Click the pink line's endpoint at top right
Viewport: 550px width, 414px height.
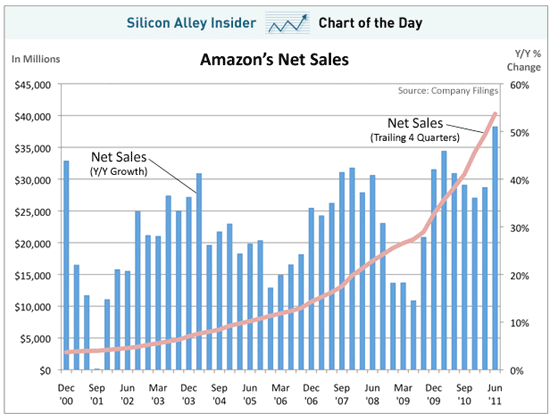495,114
